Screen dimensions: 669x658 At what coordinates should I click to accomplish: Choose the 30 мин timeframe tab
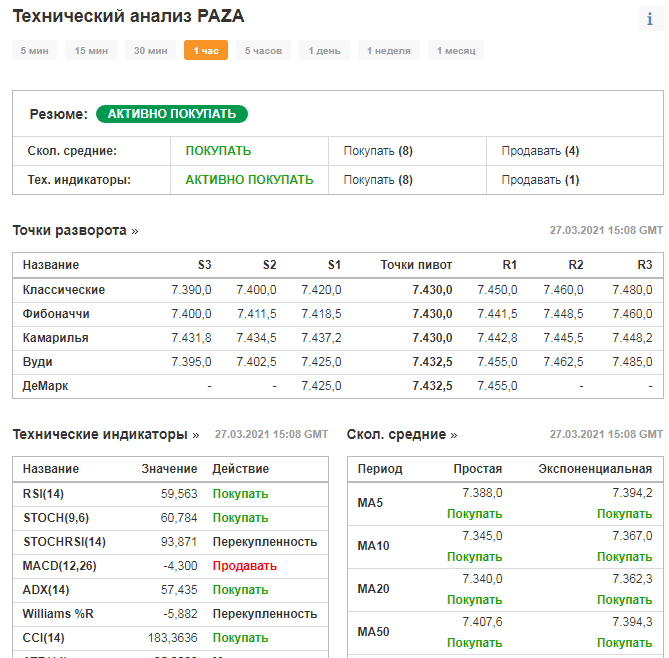tap(150, 51)
